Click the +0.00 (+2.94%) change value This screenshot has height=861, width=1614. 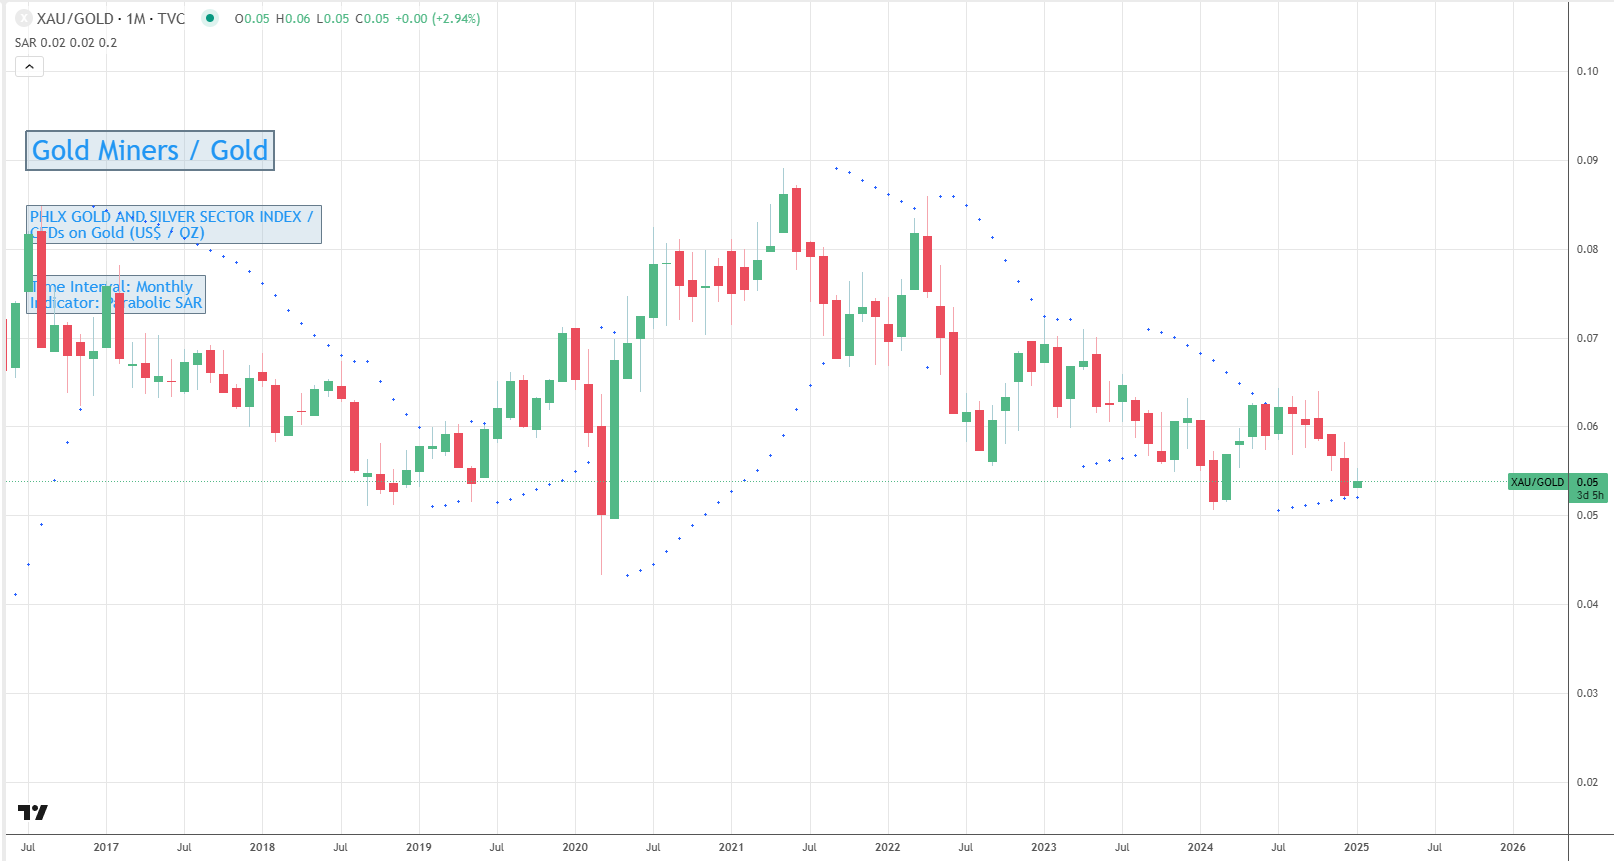coord(438,18)
